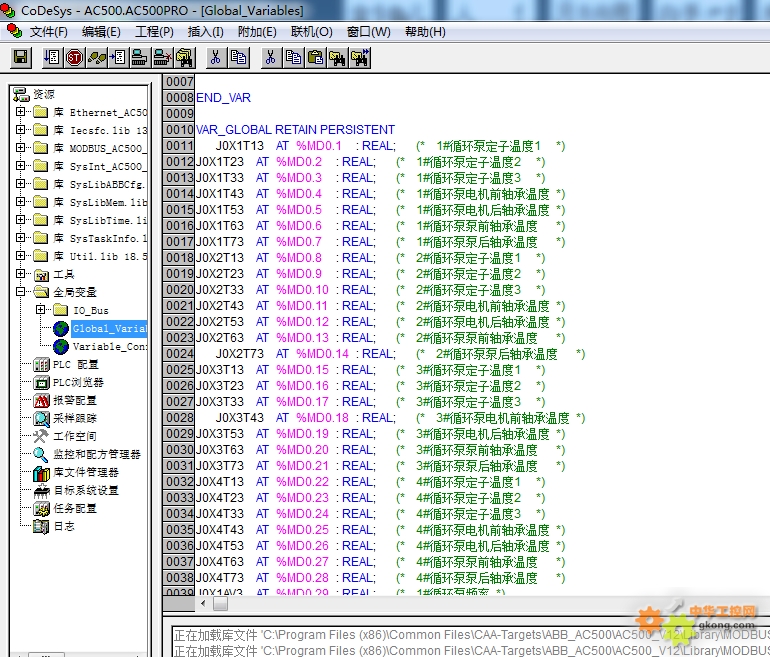Click line number 0010 in the gutter
770x657 pixels.
179,130
